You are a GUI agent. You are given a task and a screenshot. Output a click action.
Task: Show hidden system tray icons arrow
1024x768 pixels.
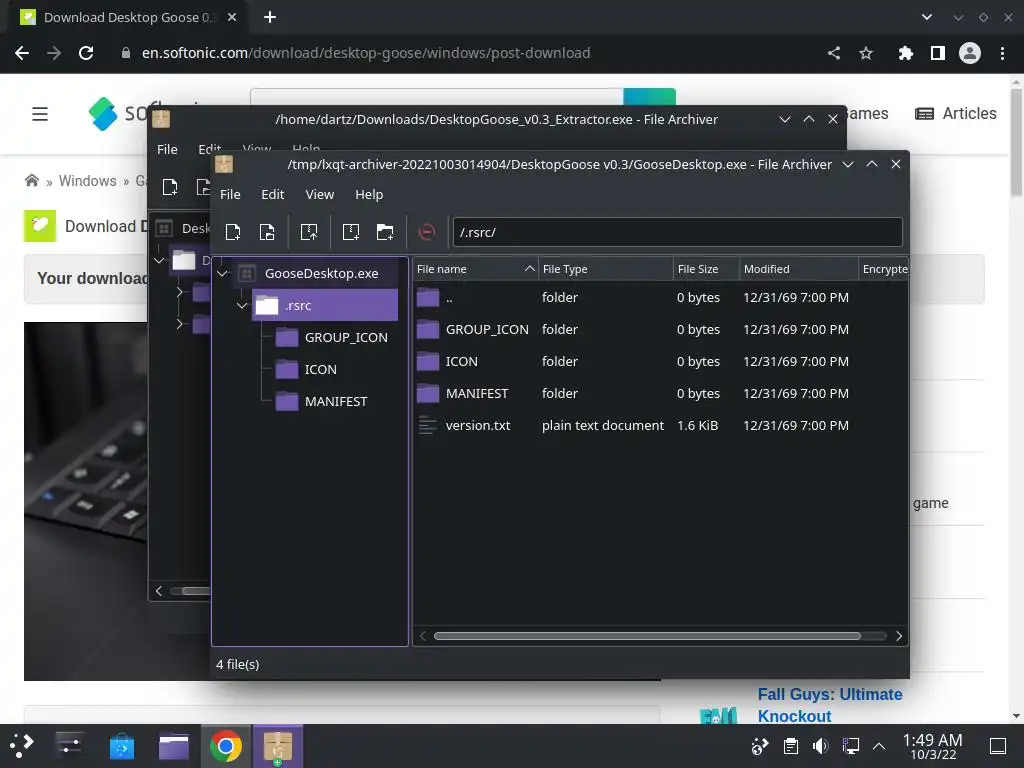879,746
